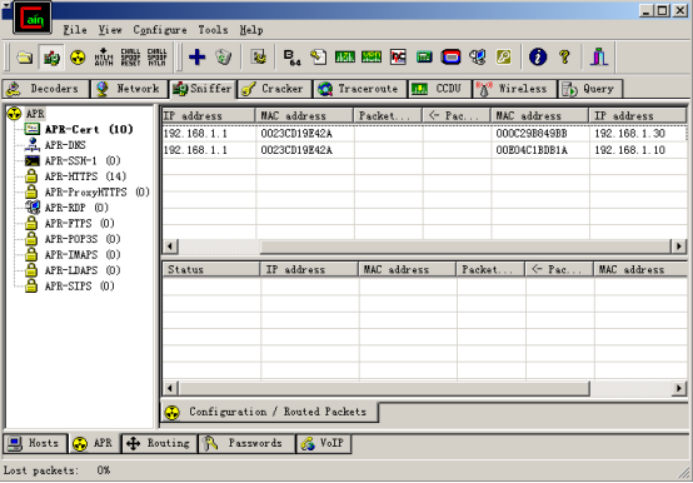693x483 pixels.
Task: Click the upper table's left IP address header
Action: (208, 116)
